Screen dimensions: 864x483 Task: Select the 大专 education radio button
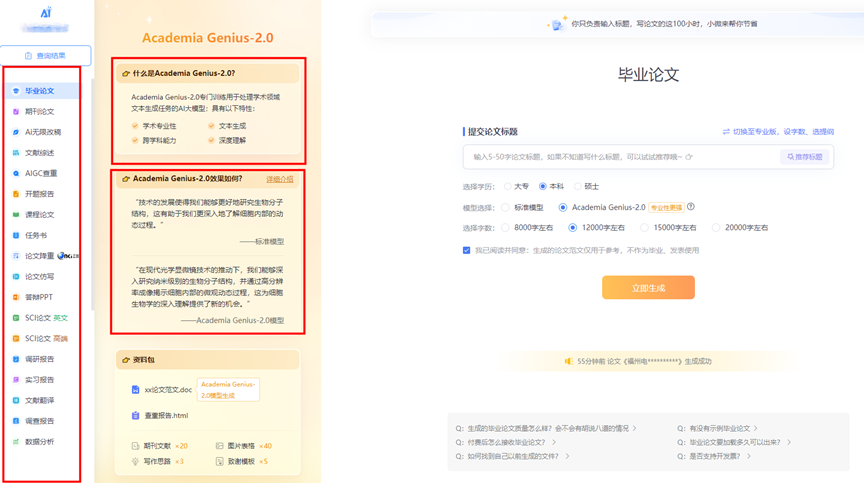pyautogui.click(x=507, y=187)
